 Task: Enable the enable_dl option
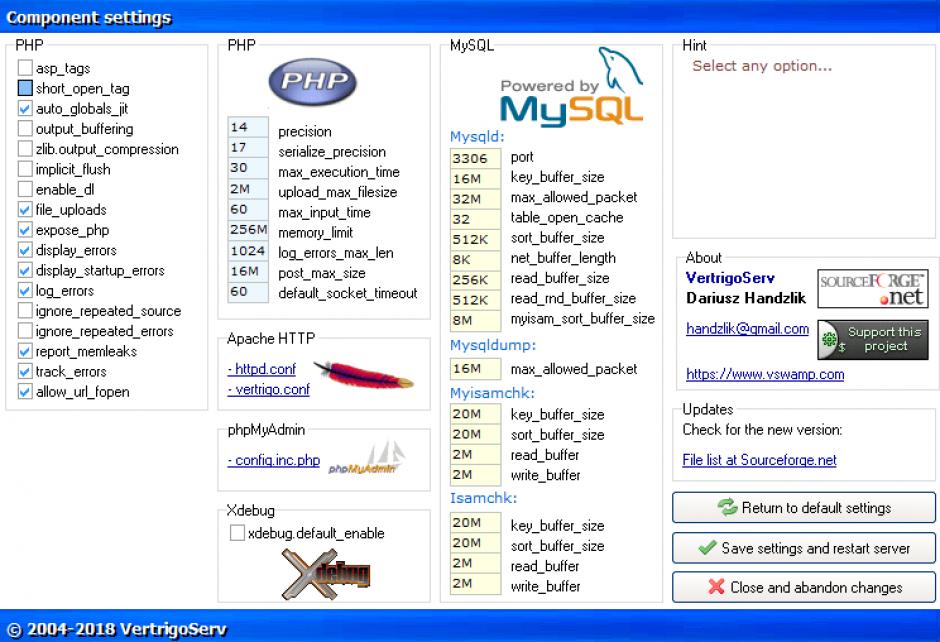(x=25, y=189)
